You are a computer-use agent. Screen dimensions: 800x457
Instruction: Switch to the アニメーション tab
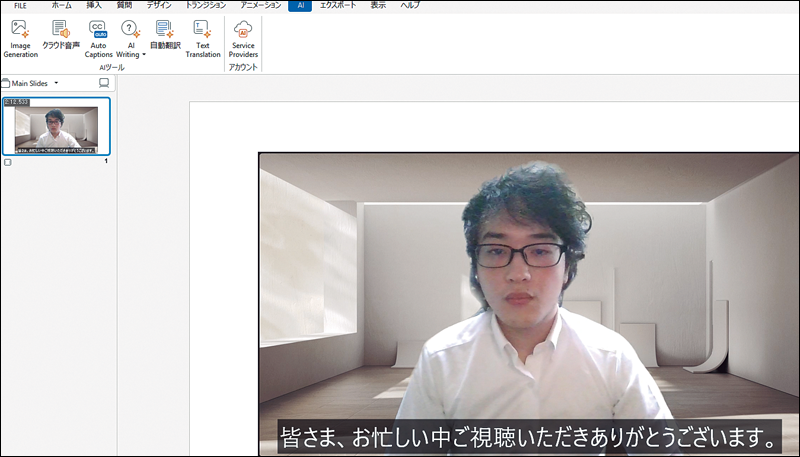260,5
